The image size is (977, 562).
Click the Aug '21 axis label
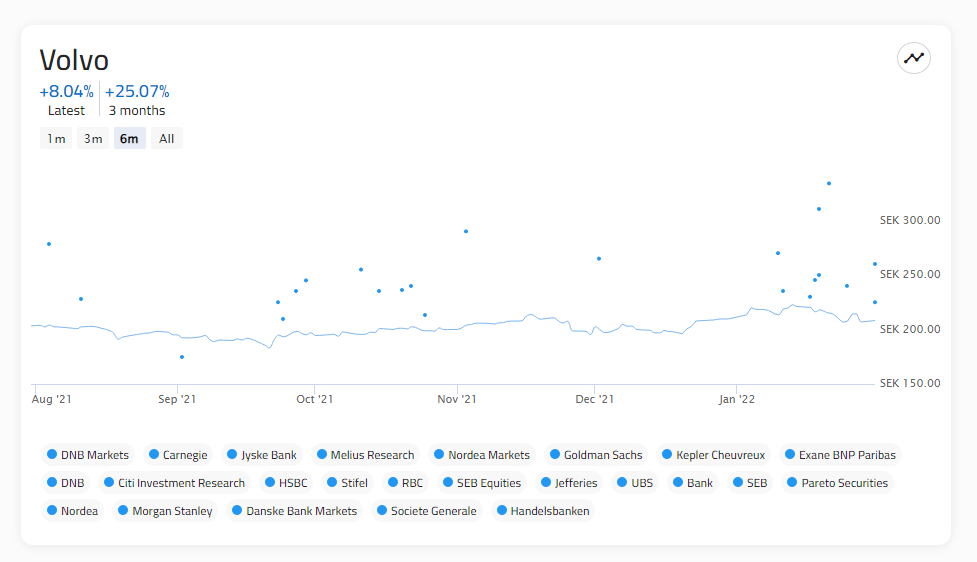click(x=51, y=399)
